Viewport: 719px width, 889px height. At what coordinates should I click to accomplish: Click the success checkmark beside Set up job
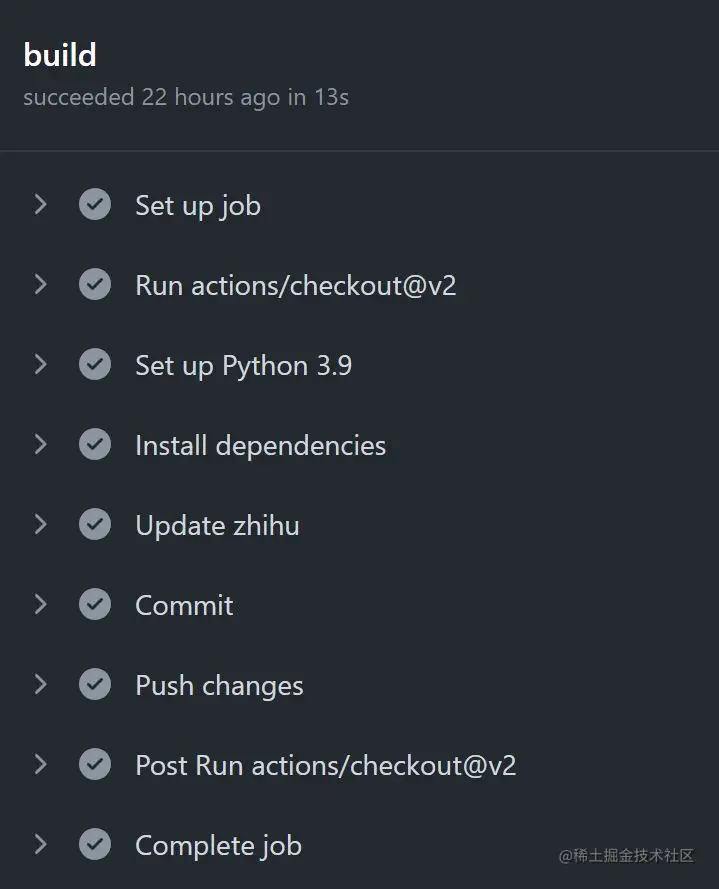(x=95, y=205)
